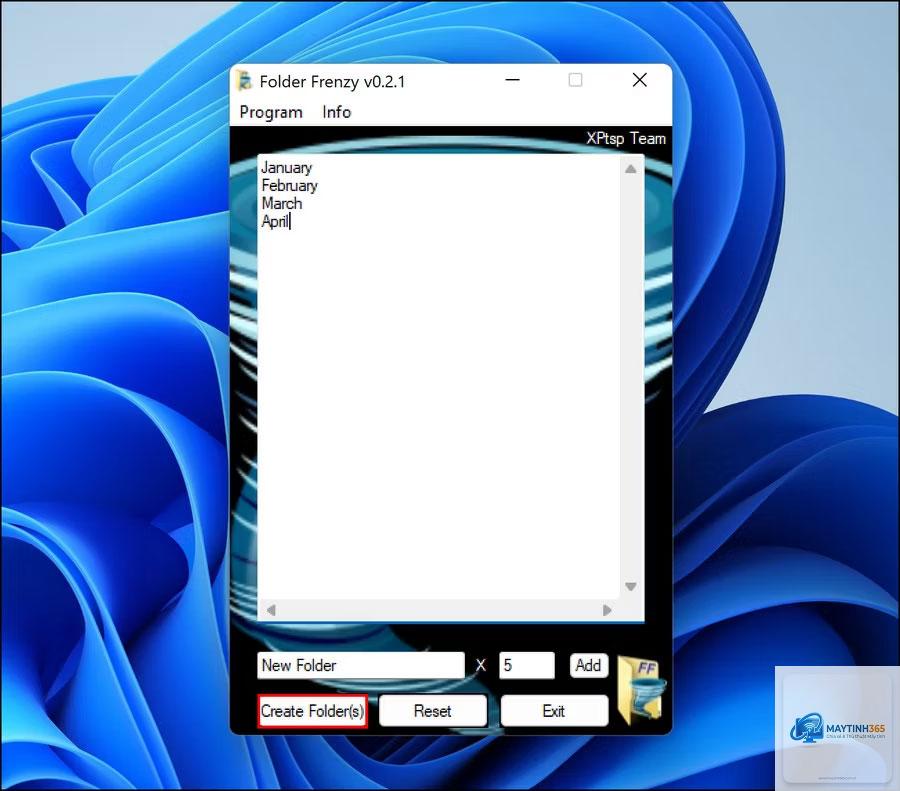The width and height of the screenshot is (900, 791).
Task: Click the horizontal scrollbar left arrow
Action: click(x=271, y=610)
